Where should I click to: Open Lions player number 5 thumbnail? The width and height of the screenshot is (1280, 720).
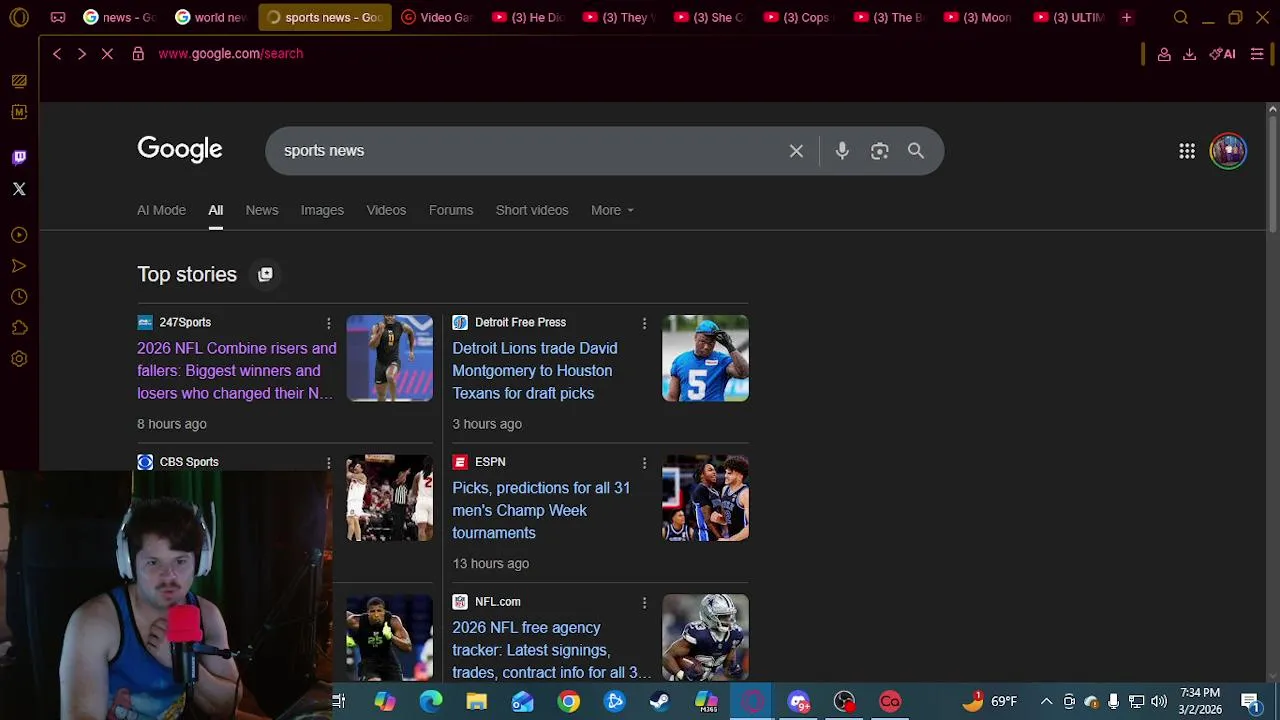[705, 358]
